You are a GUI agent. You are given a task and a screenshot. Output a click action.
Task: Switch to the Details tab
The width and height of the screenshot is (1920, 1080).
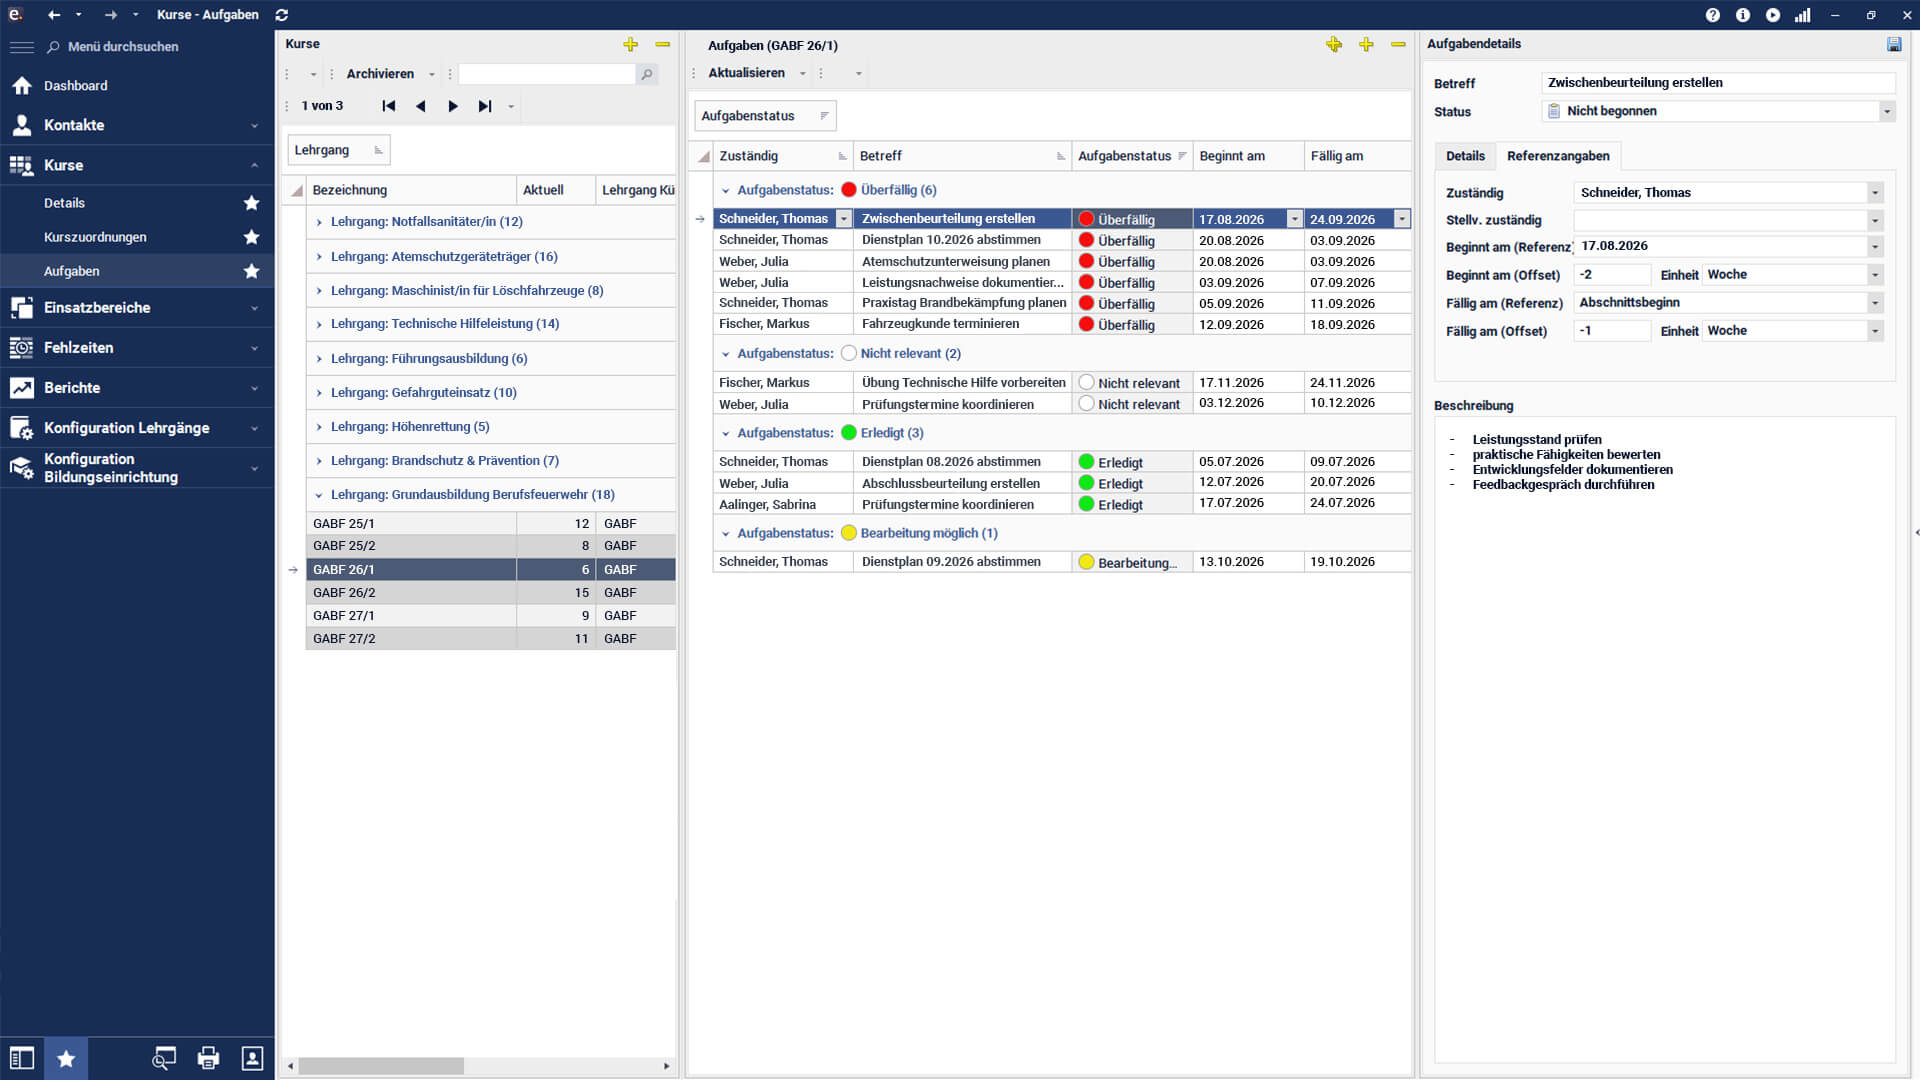(1465, 156)
